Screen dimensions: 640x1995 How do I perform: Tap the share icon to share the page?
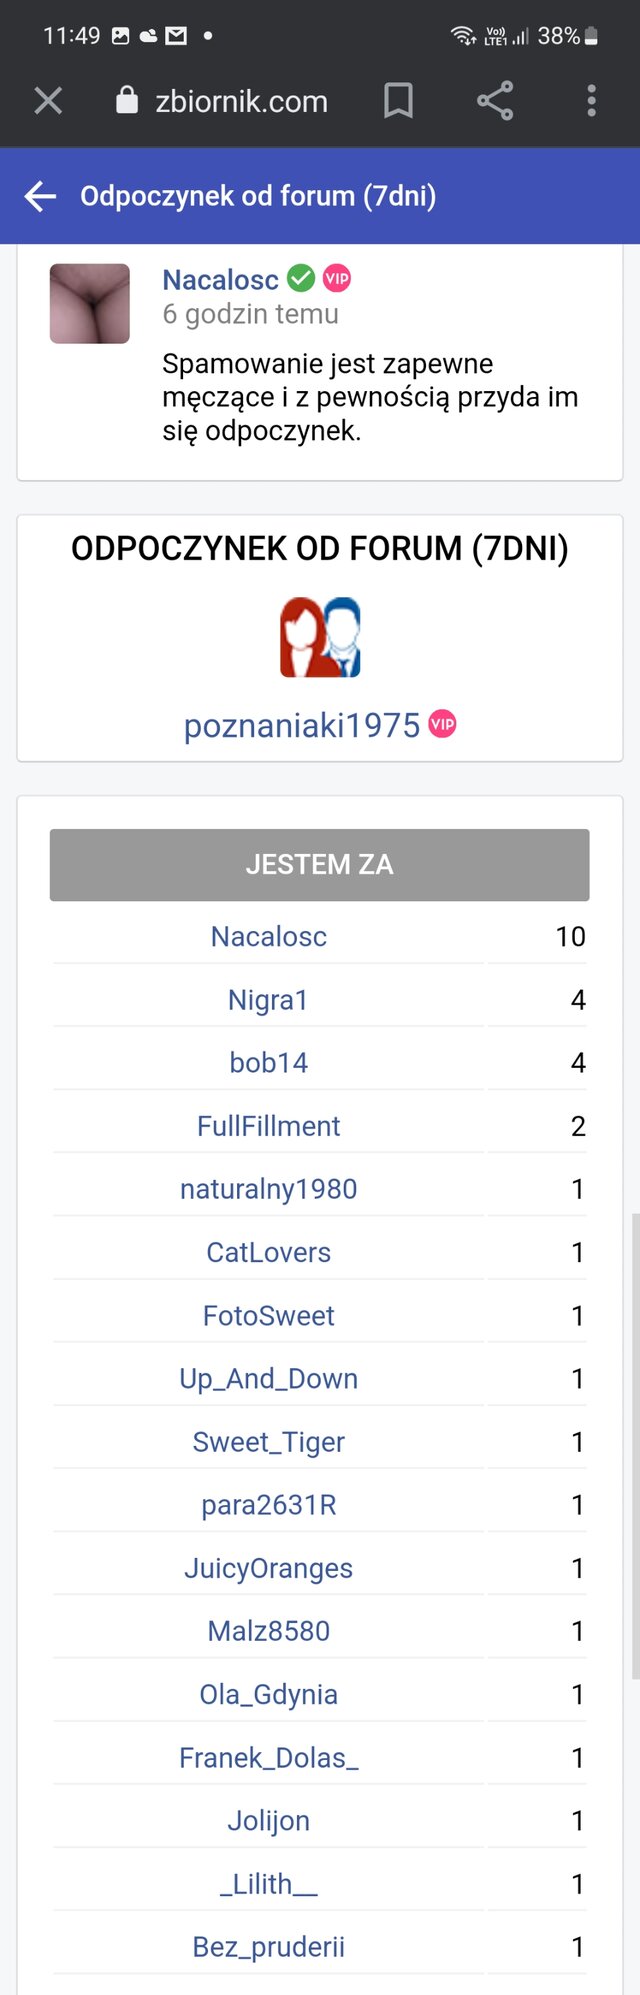tap(495, 101)
